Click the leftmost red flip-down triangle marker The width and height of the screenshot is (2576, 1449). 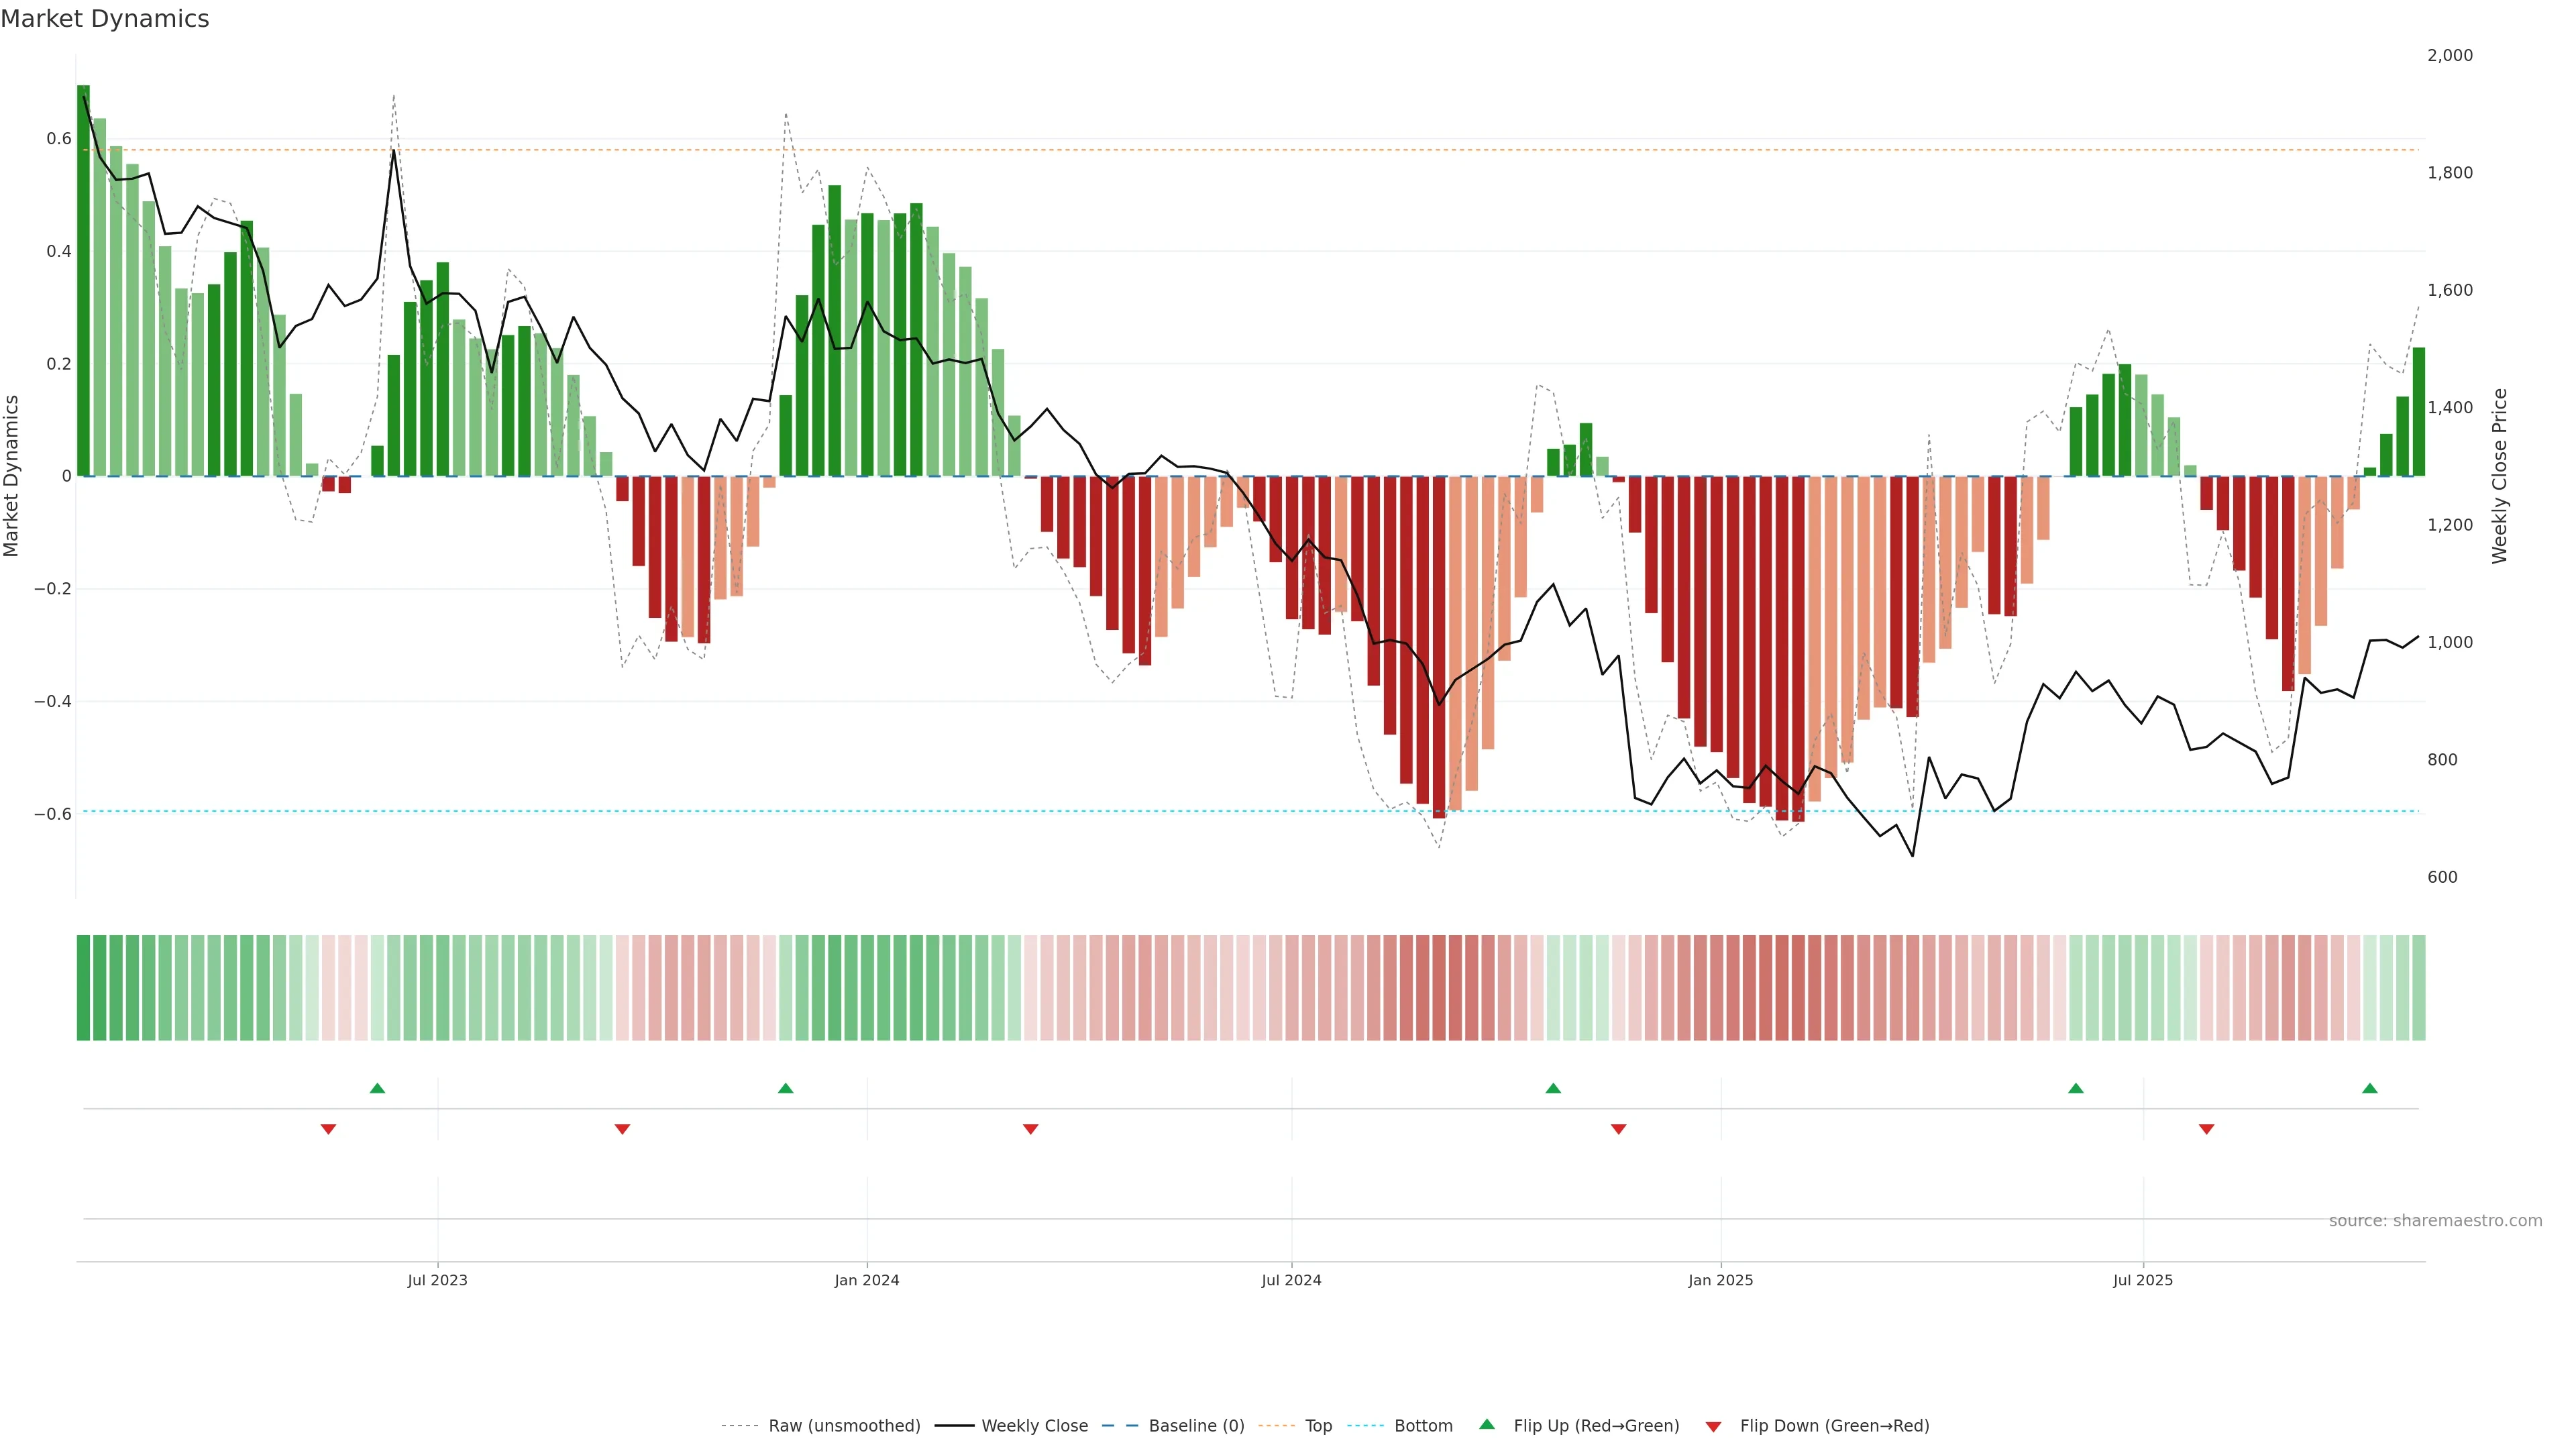coord(328,1129)
